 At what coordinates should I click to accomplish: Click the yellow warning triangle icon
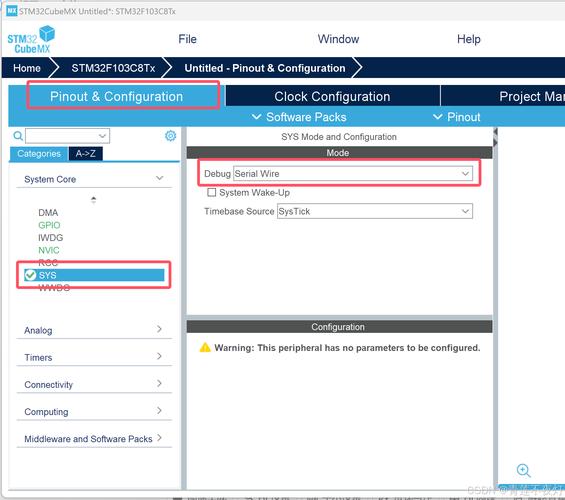point(205,347)
